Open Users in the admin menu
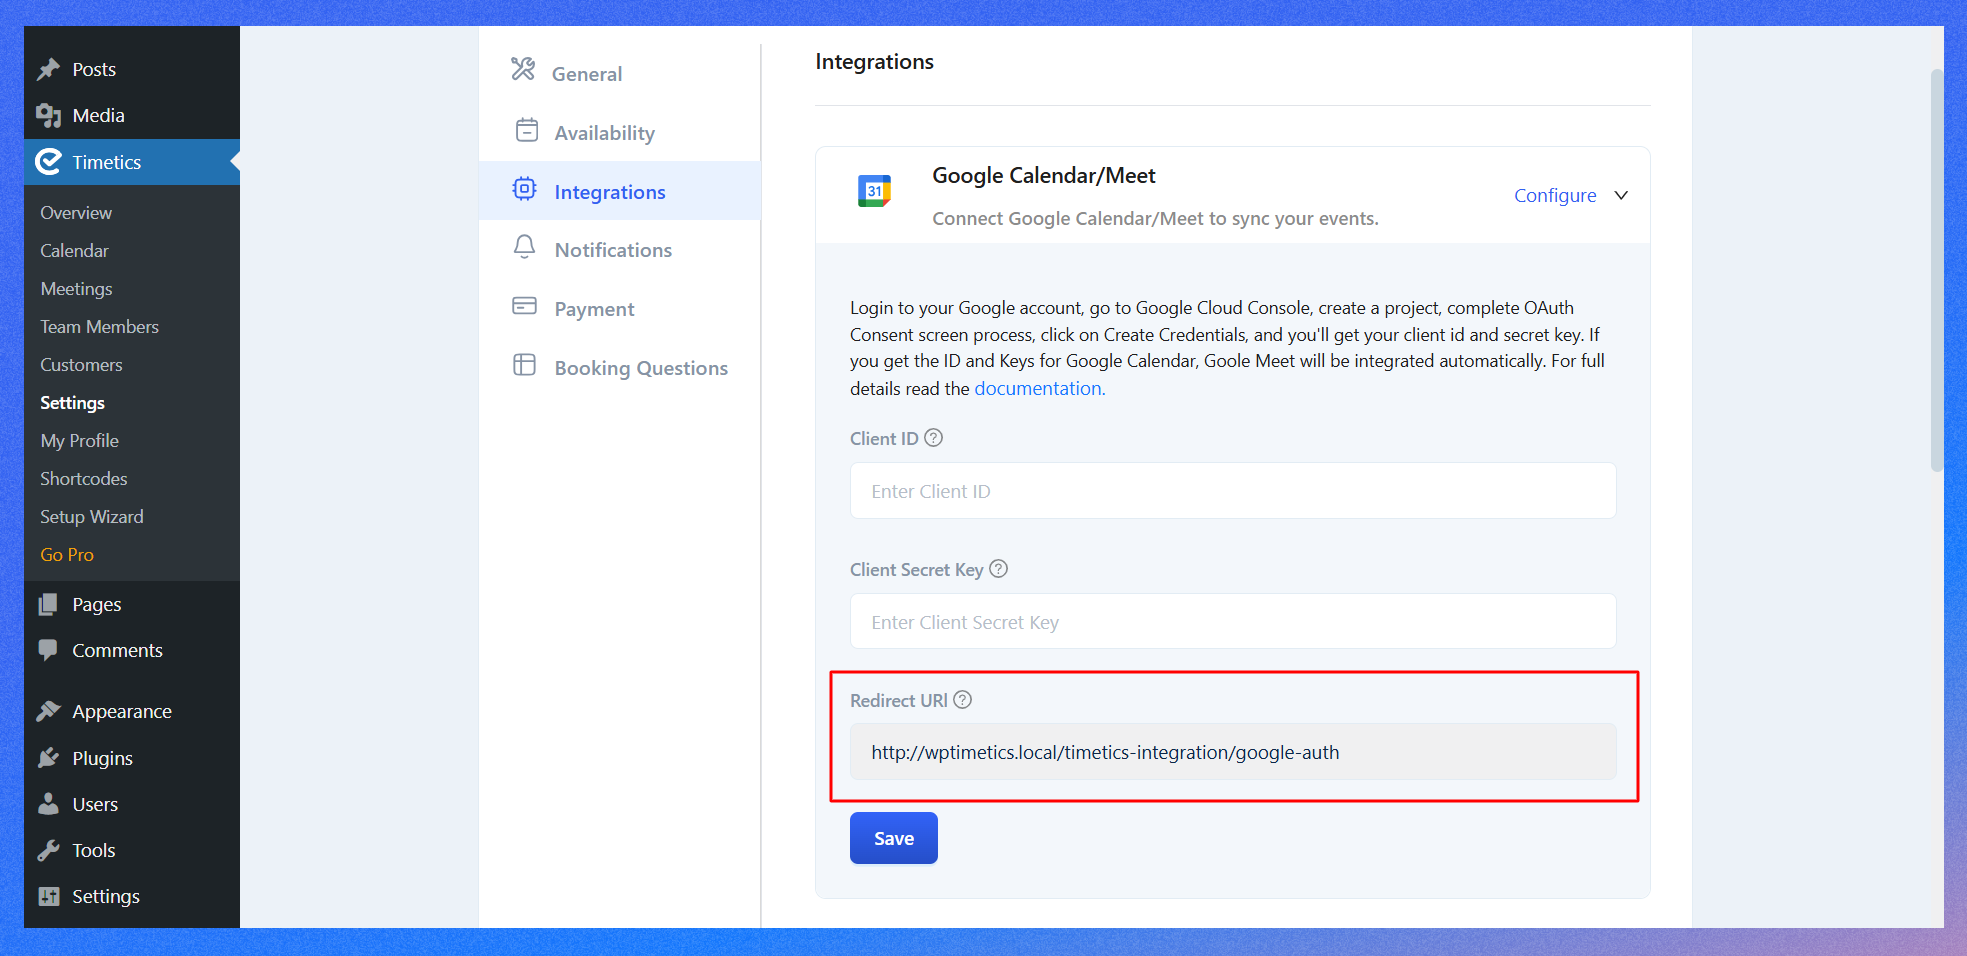Image resolution: width=1967 pixels, height=956 pixels. click(132, 804)
